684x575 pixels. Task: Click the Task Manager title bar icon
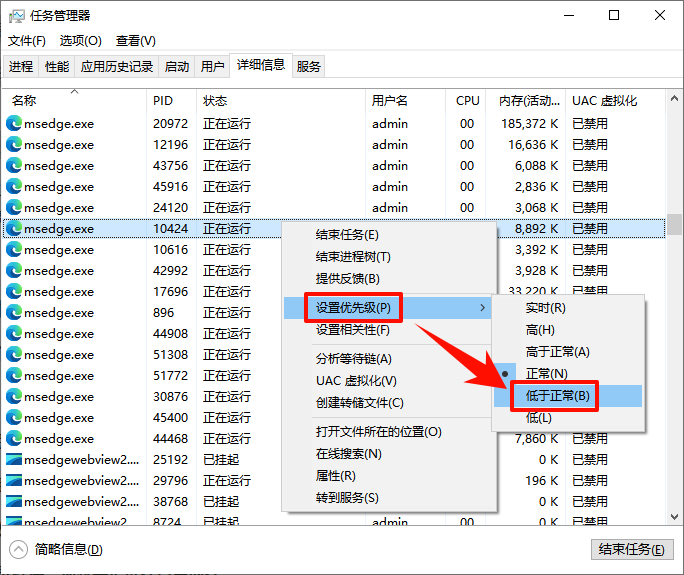pyautogui.click(x=17, y=16)
